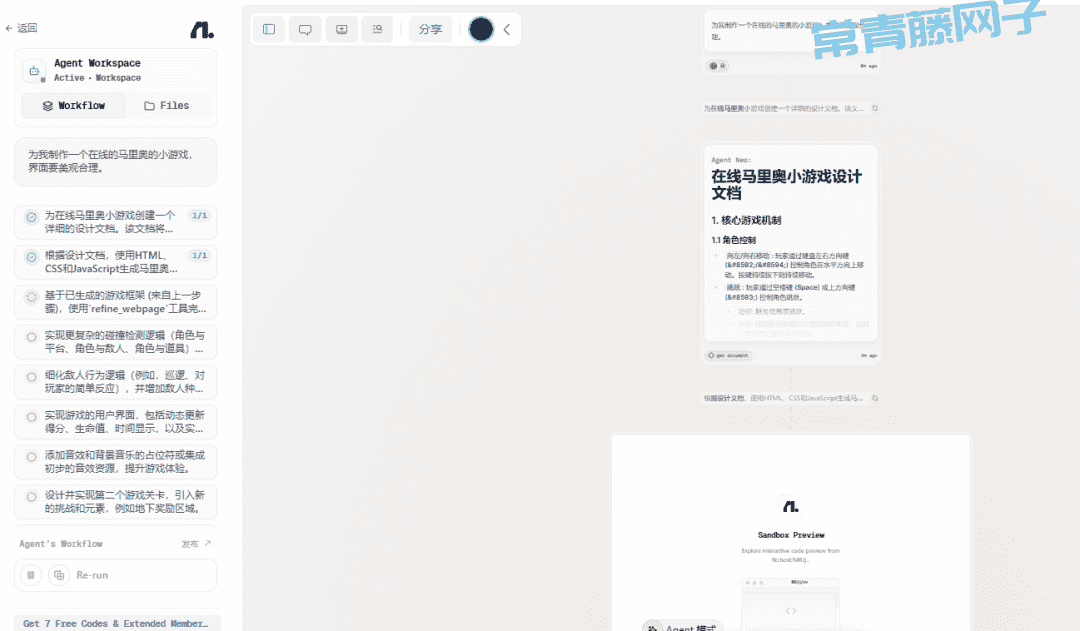Click 1/1 badge on the 为在线马里奥小游戏创建 step
This screenshot has height=631, width=1080.
point(200,216)
